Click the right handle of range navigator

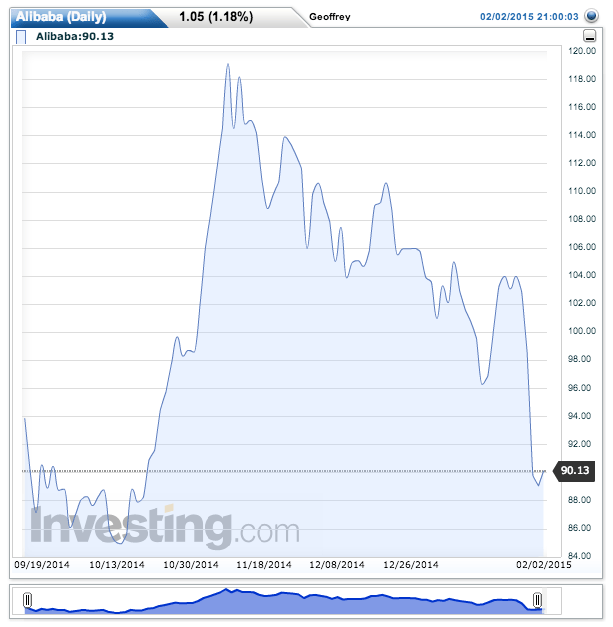pos(538,600)
